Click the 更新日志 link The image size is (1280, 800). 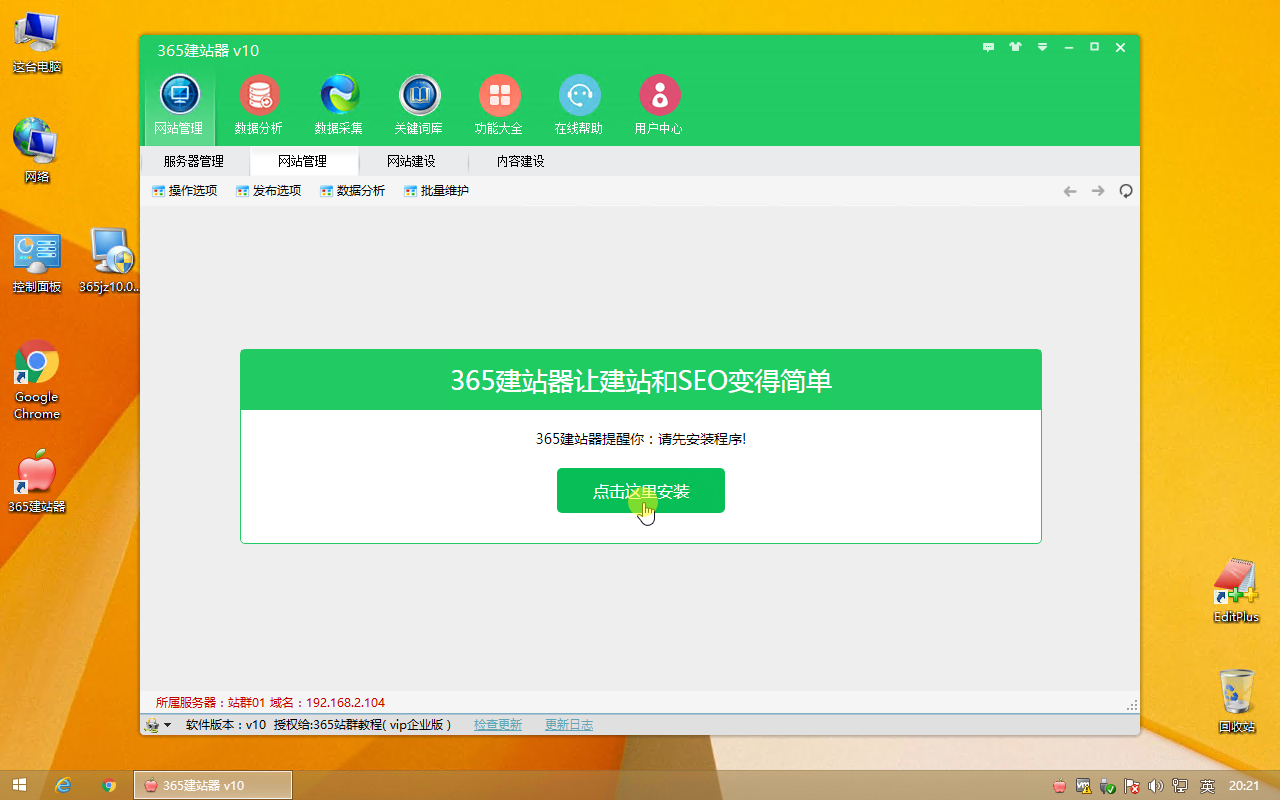point(569,725)
